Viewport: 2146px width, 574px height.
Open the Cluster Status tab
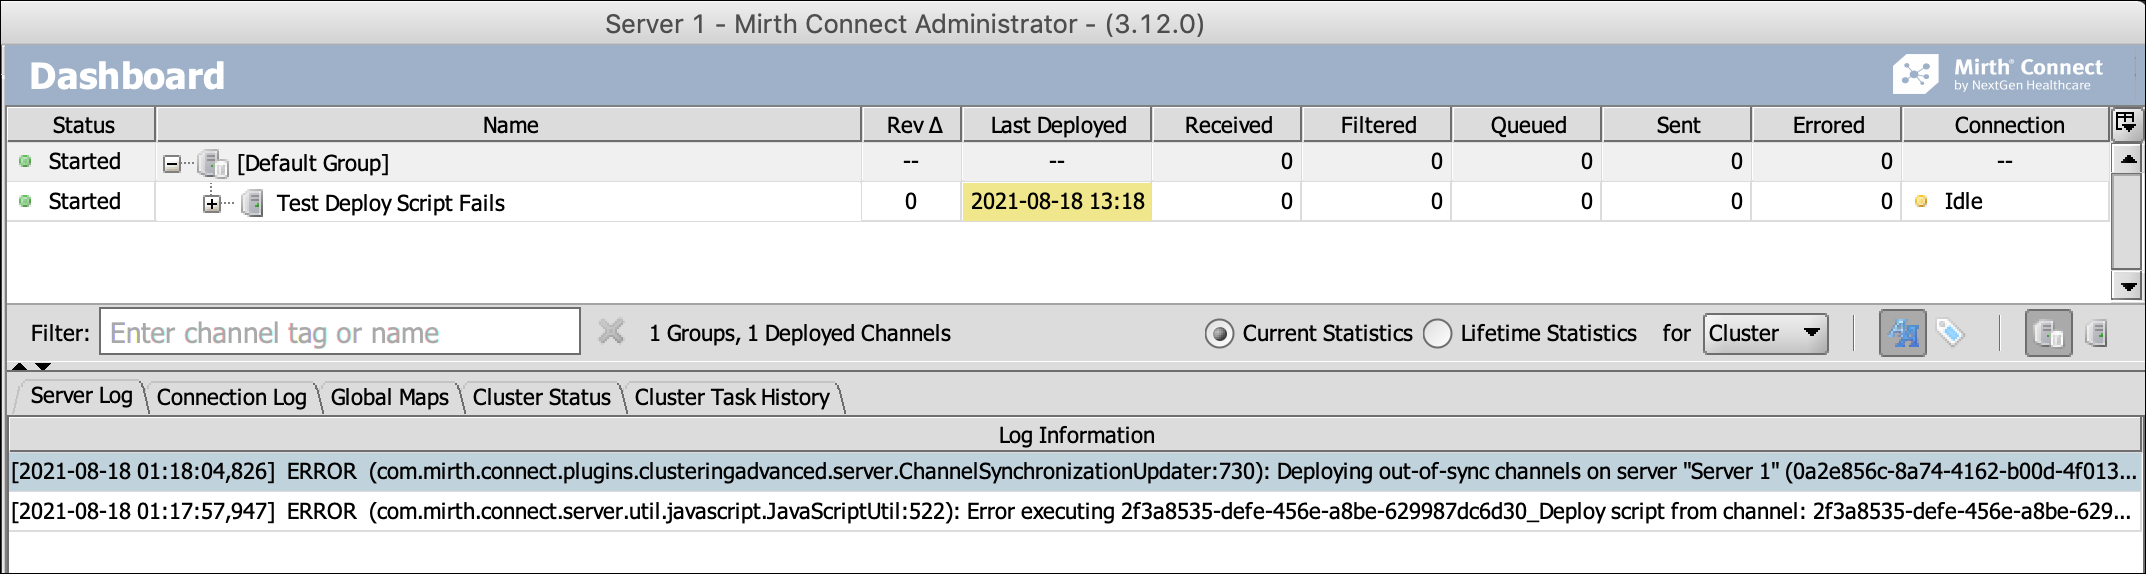click(542, 397)
